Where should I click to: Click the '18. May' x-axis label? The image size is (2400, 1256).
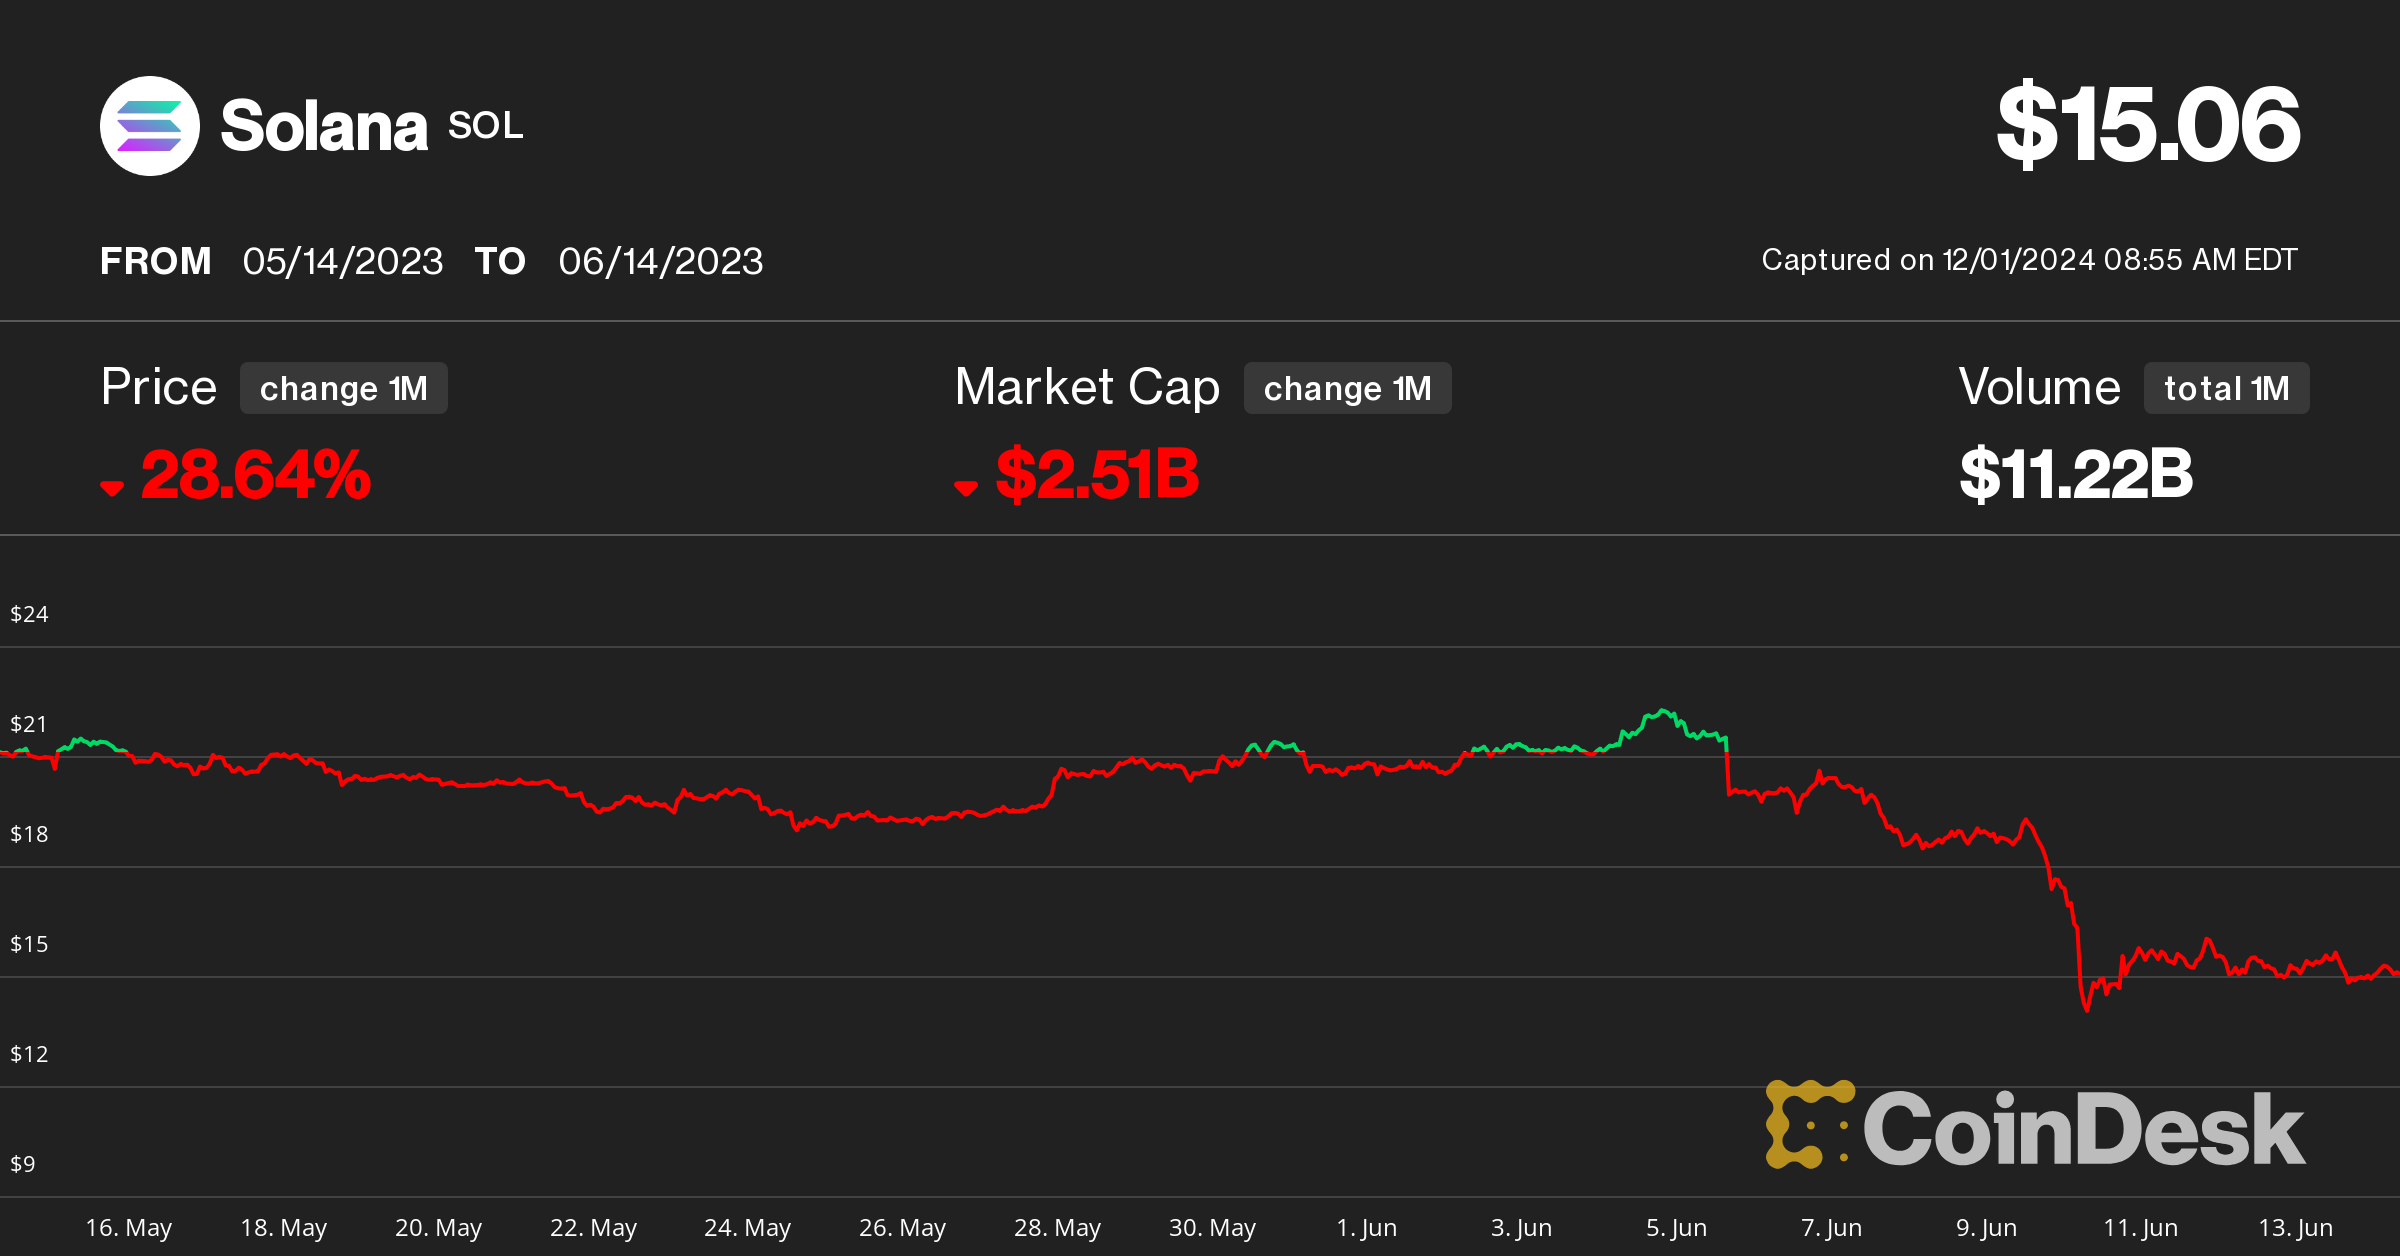[284, 1227]
